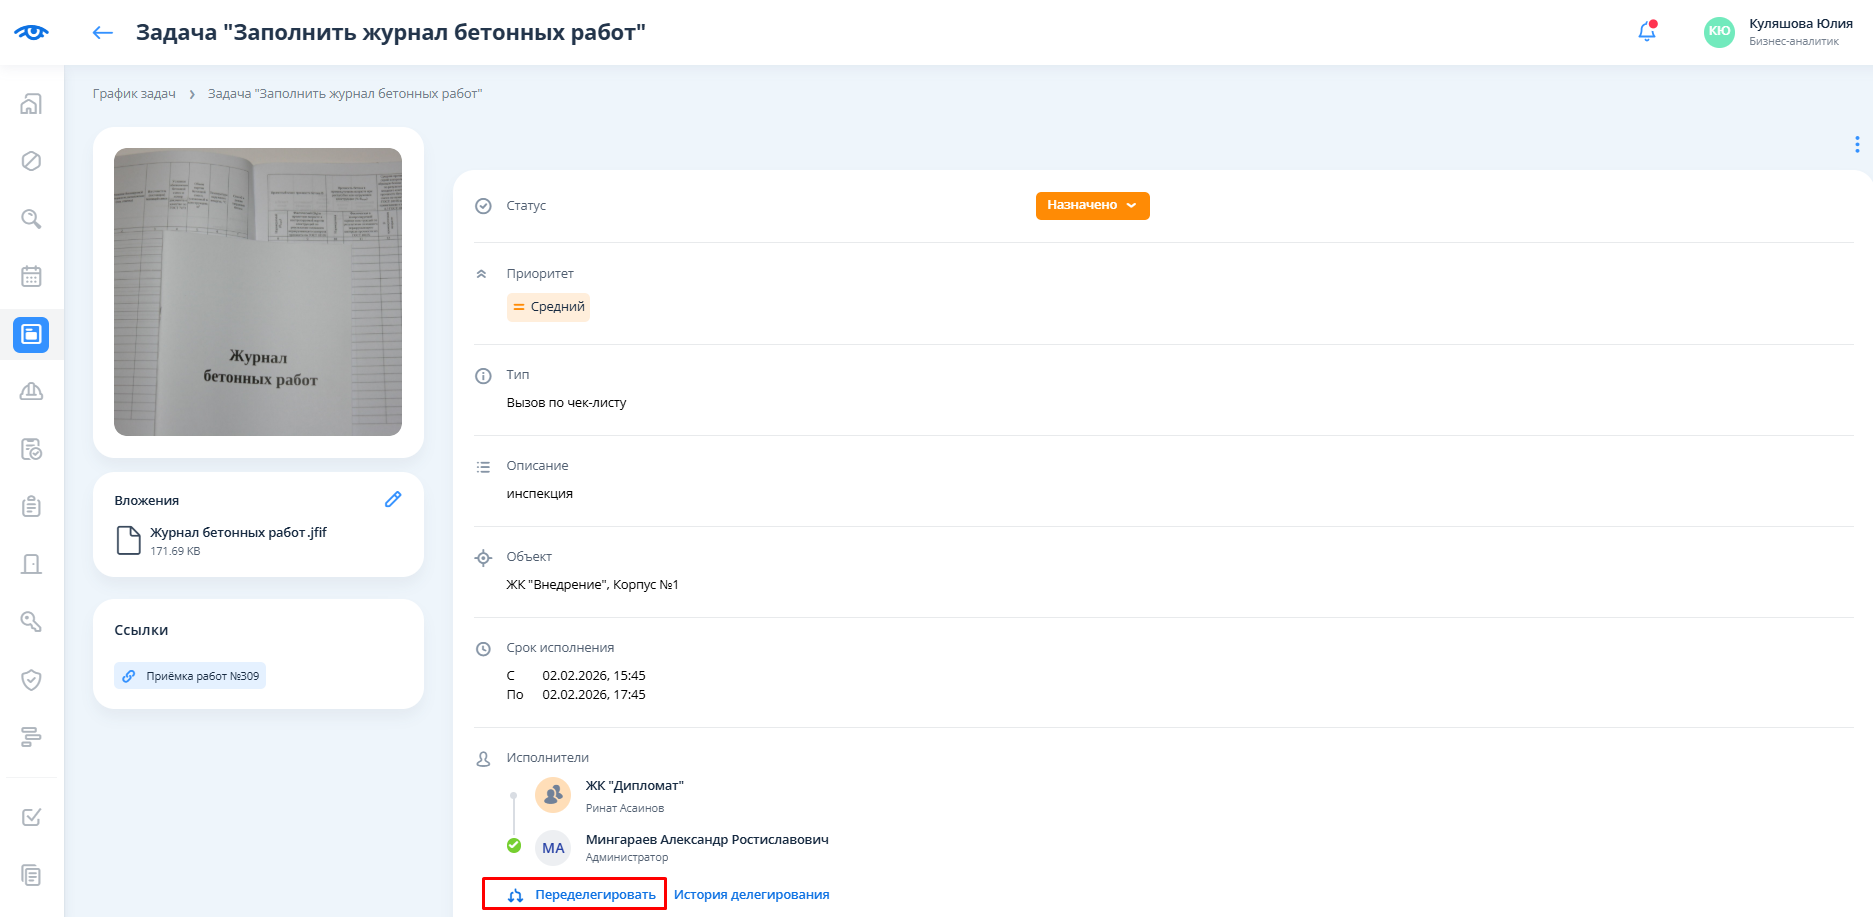Click the "Переделегировать" button

[x=574, y=894]
